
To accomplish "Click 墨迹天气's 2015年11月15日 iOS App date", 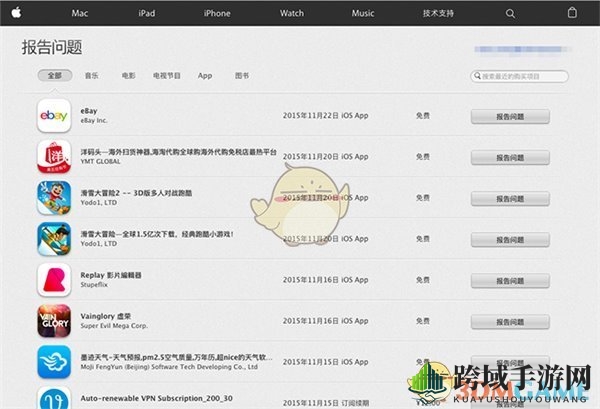I will (x=325, y=362).
